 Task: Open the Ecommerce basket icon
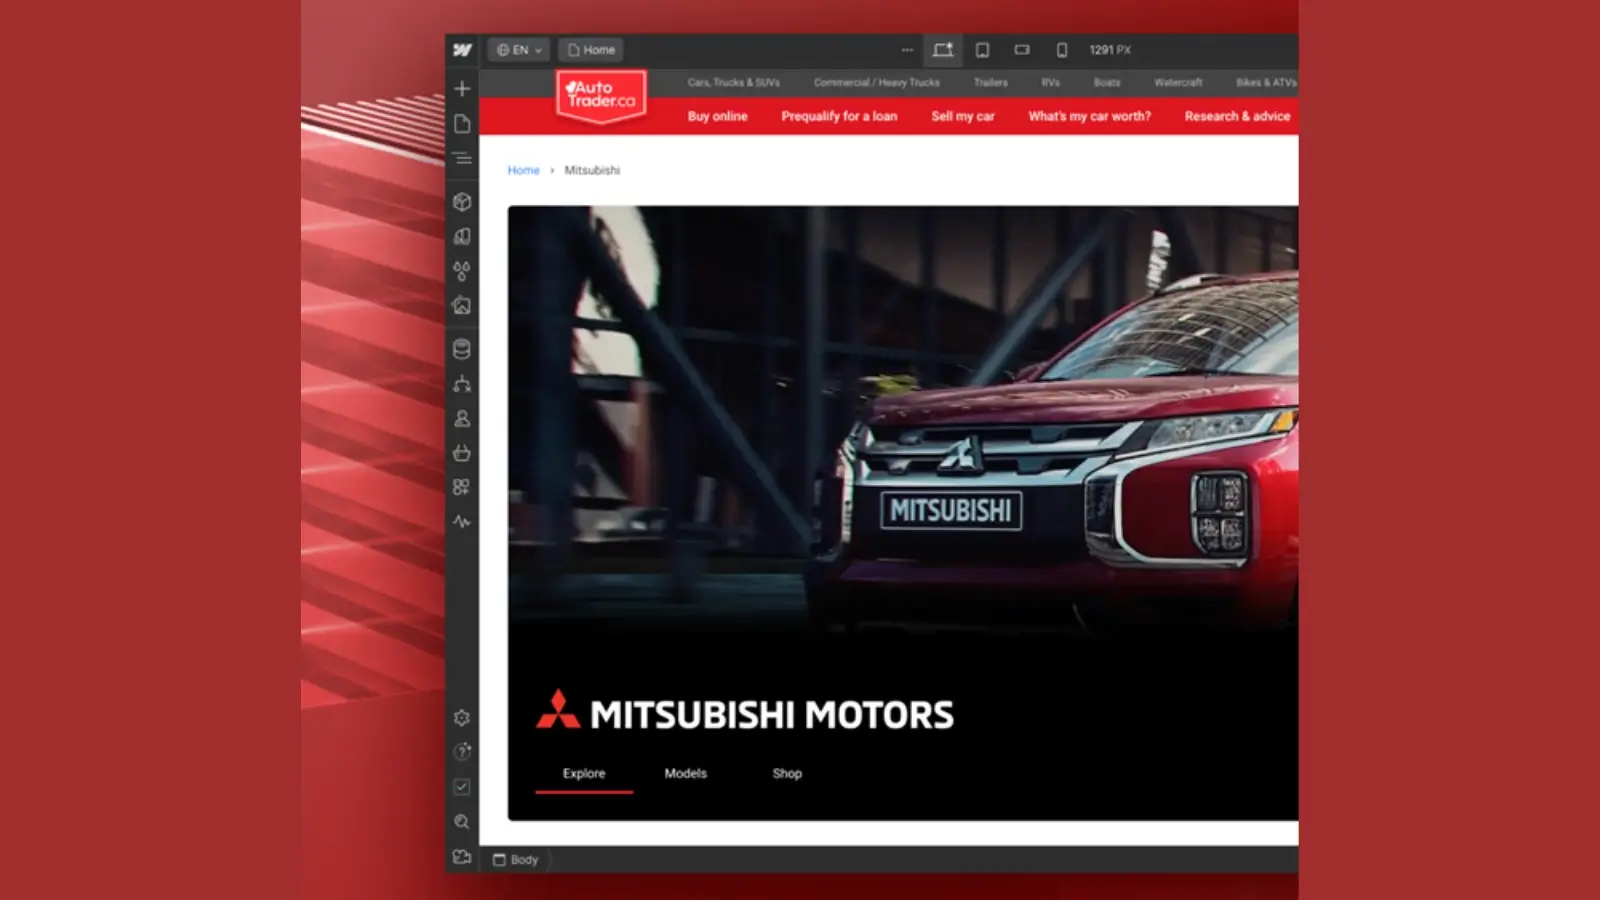[462, 453]
